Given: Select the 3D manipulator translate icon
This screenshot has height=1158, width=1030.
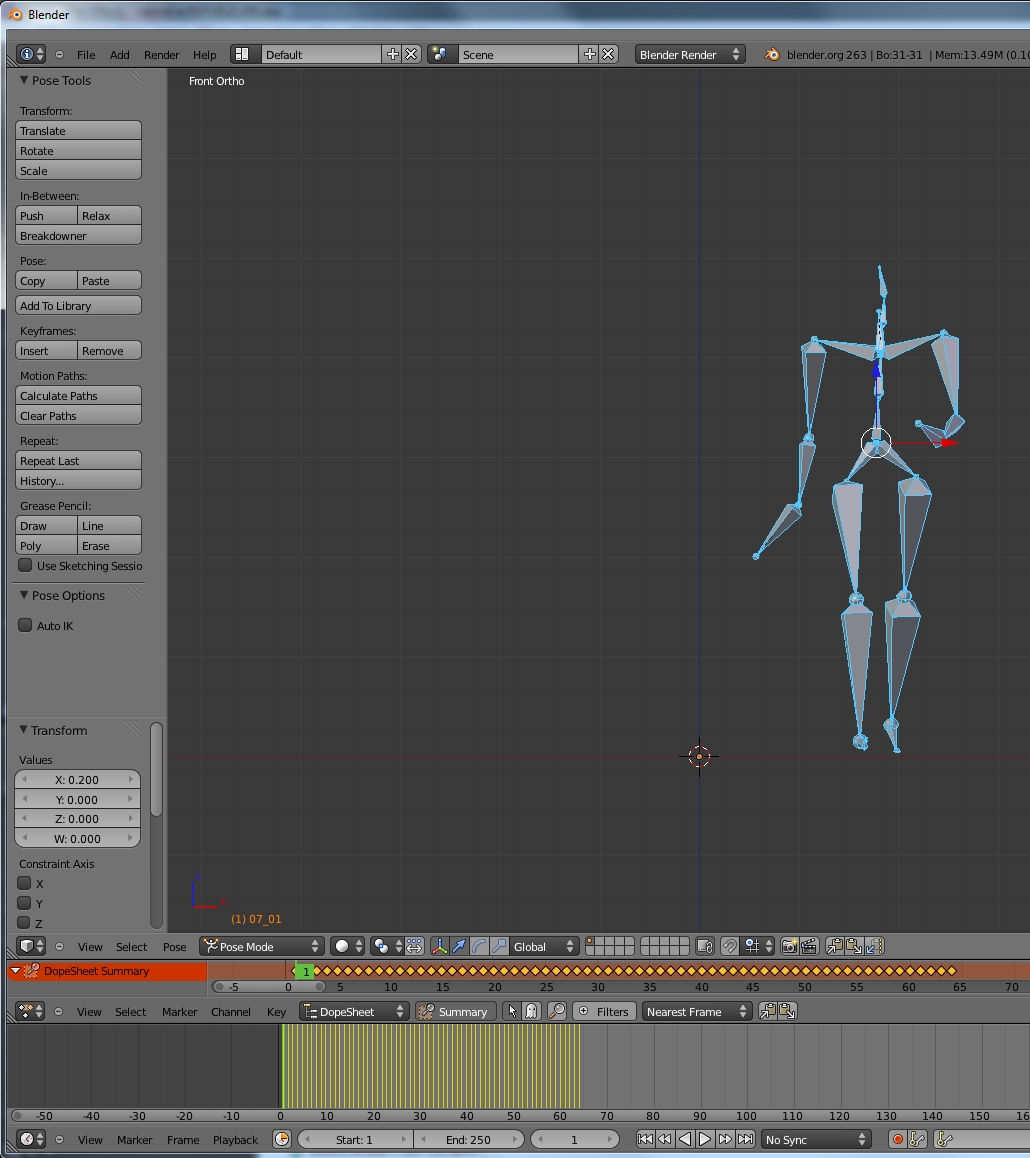Looking at the screenshot, I should click(x=460, y=946).
